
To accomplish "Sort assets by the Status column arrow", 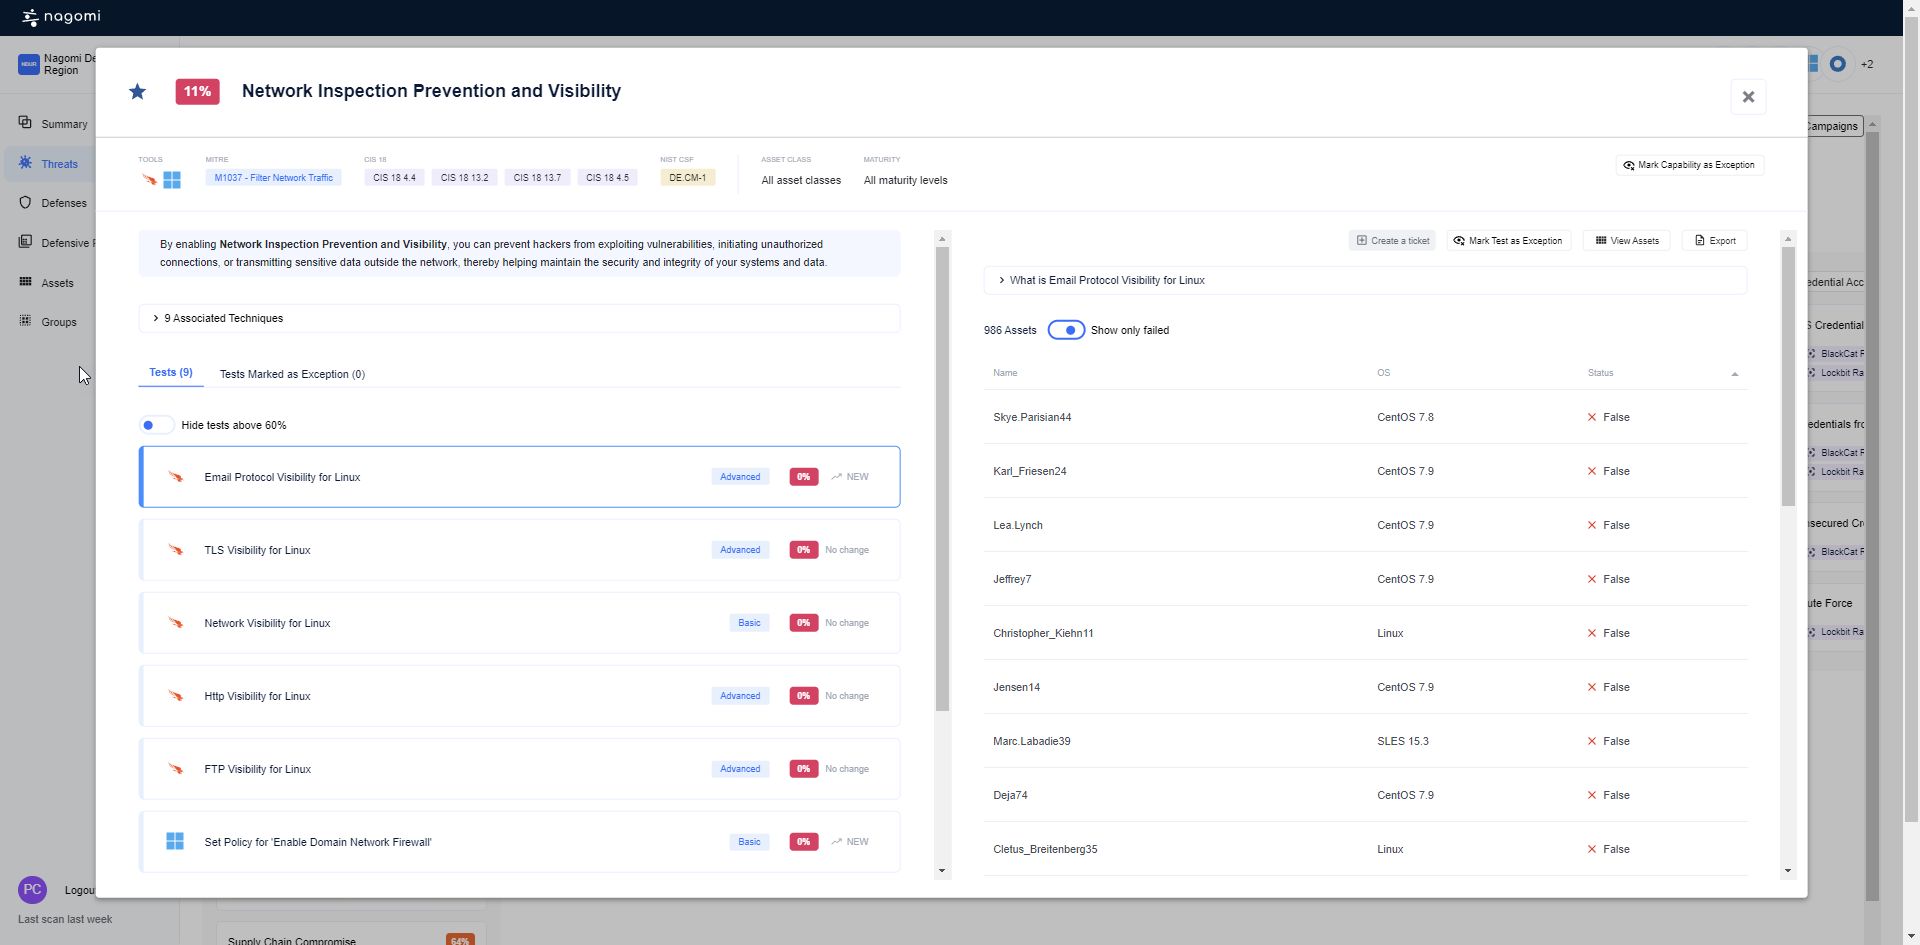I will click(x=1735, y=374).
